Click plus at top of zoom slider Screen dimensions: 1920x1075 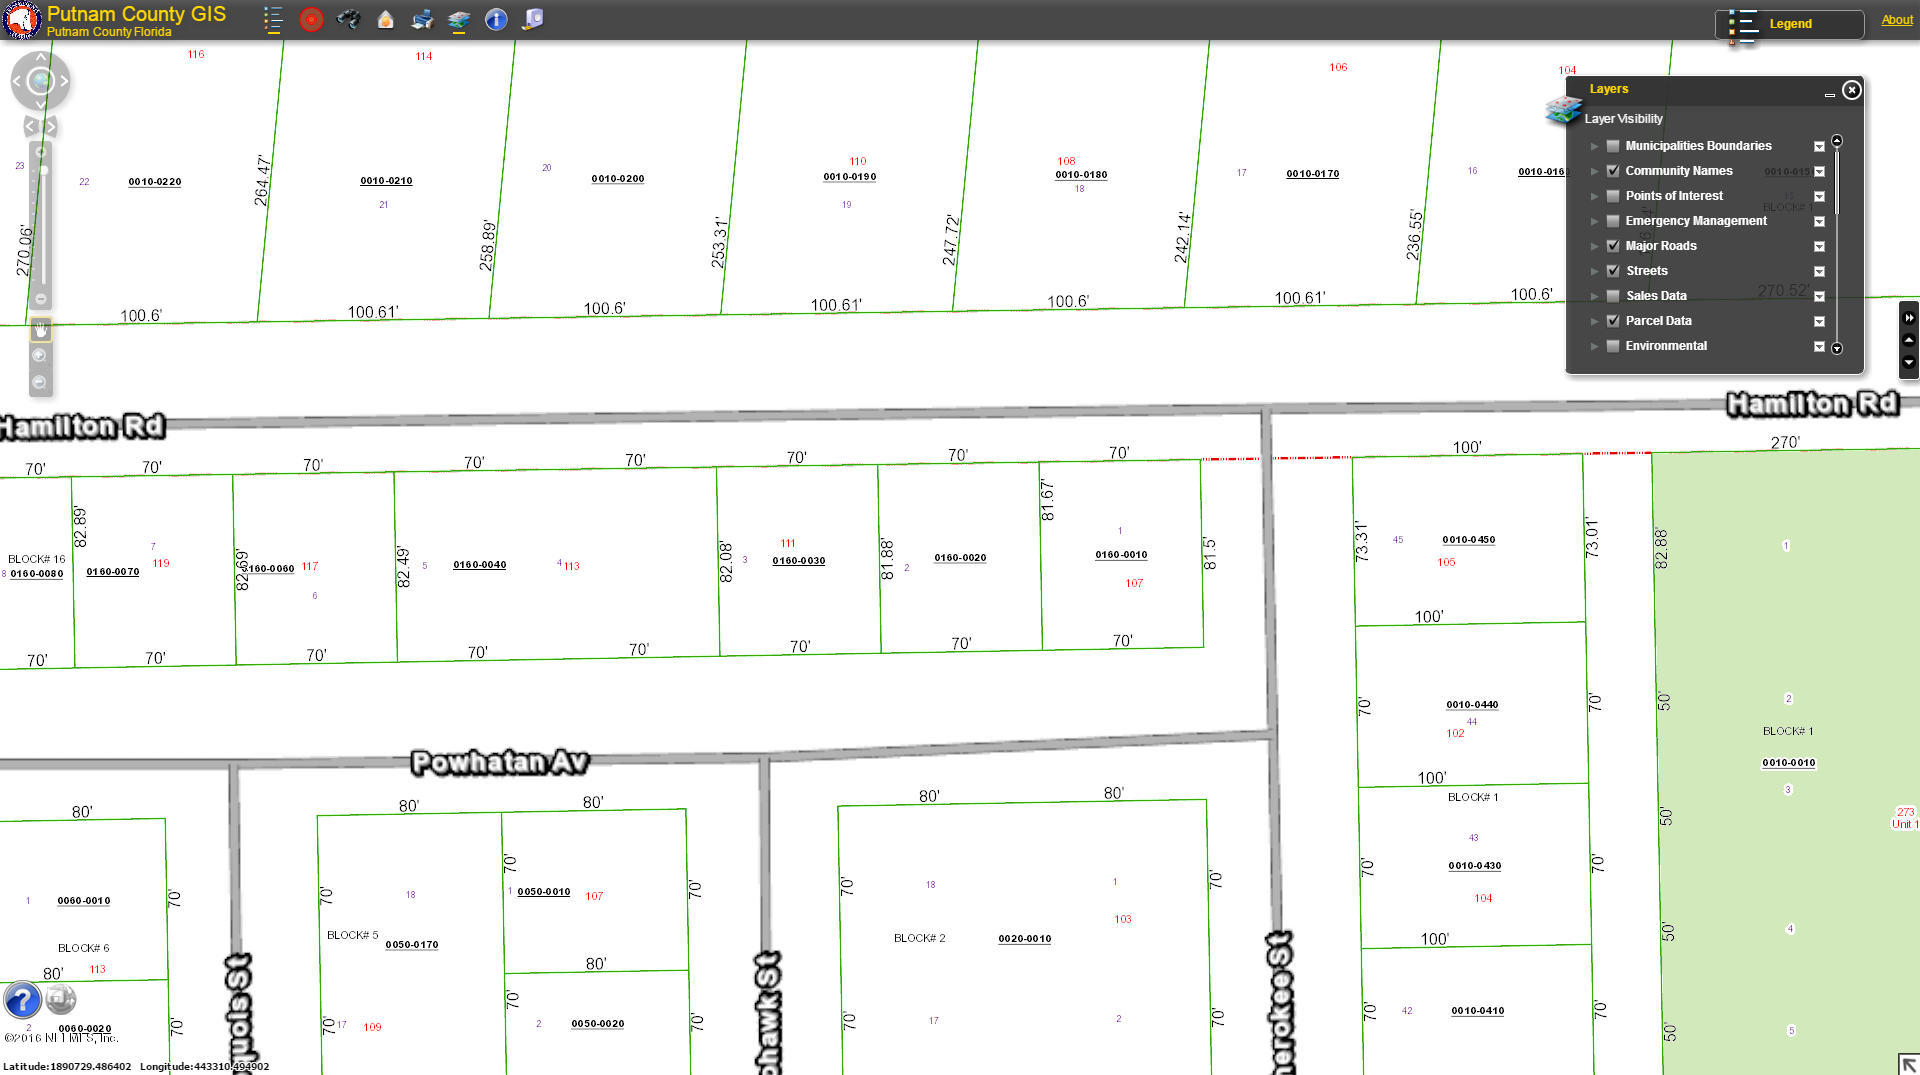tap(41, 152)
